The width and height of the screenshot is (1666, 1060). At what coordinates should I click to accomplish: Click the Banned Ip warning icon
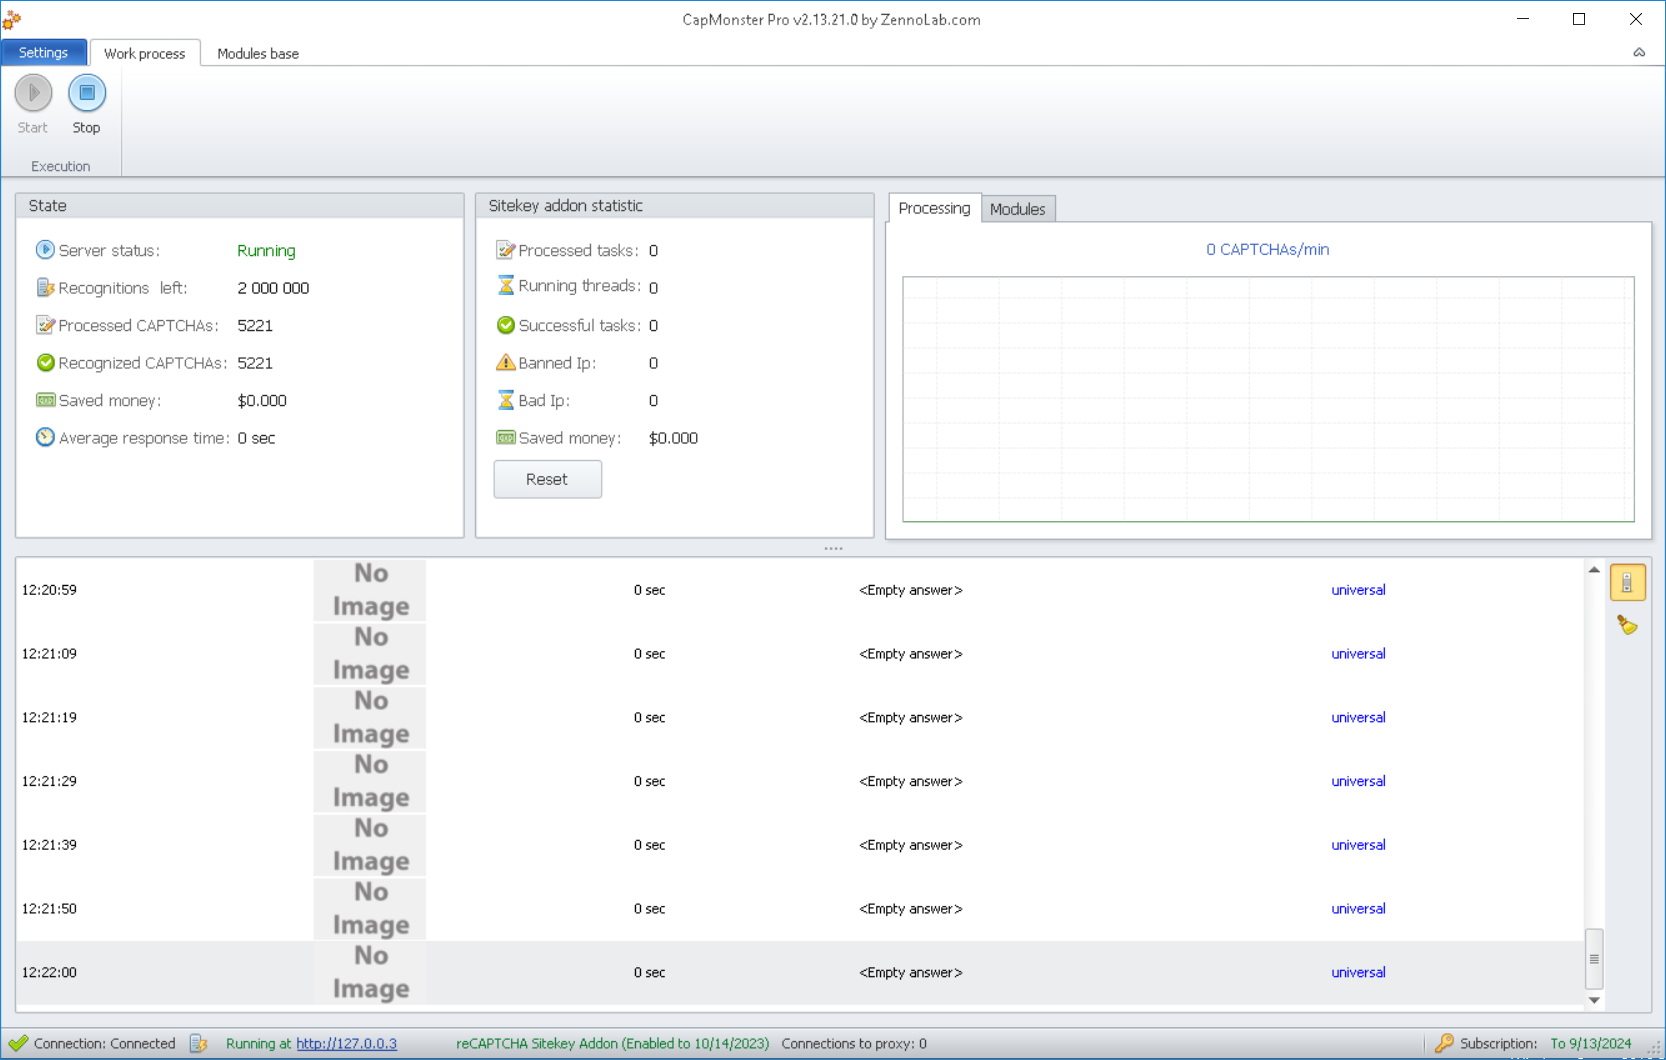pyautogui.click(x=505, y=363)
